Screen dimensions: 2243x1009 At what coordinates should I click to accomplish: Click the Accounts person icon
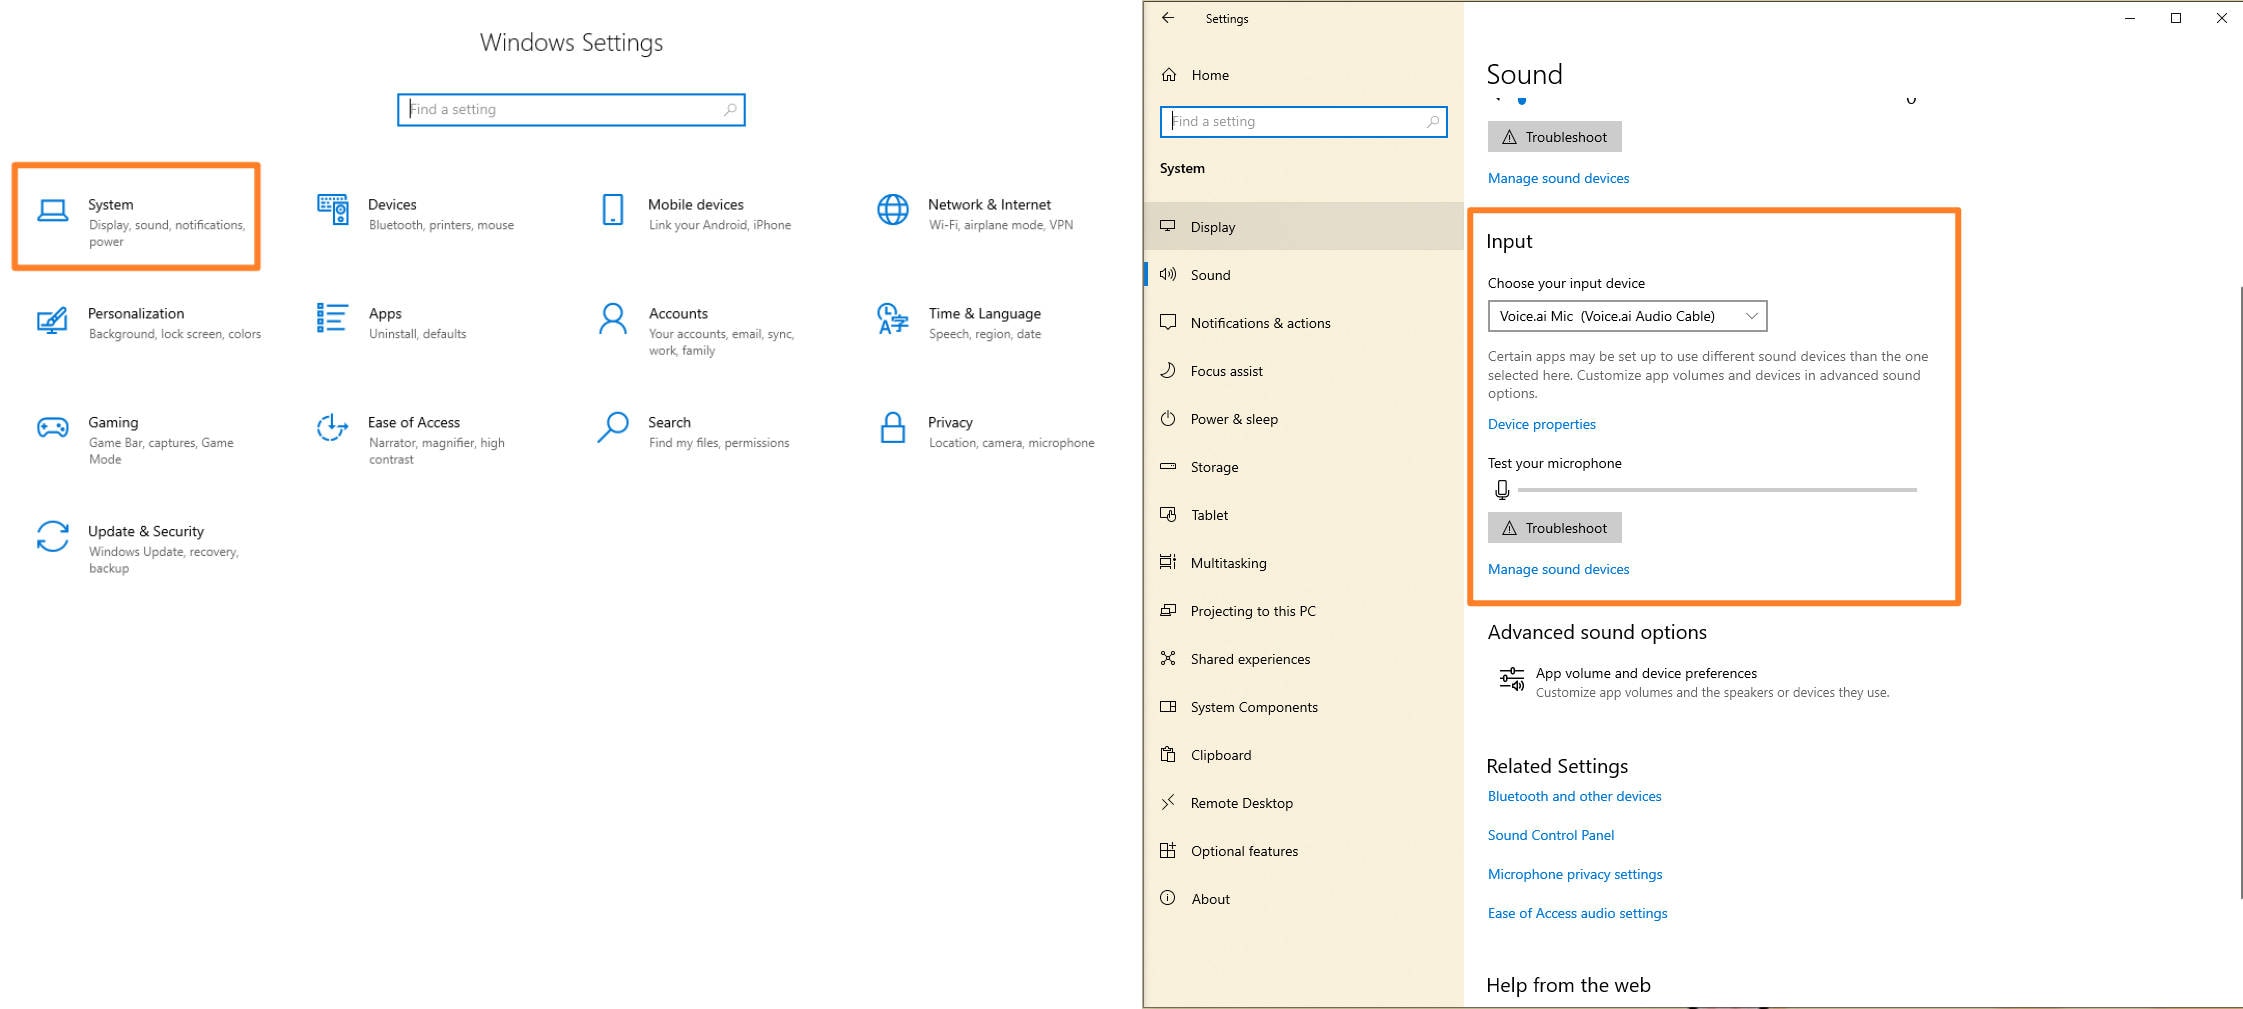613,319
